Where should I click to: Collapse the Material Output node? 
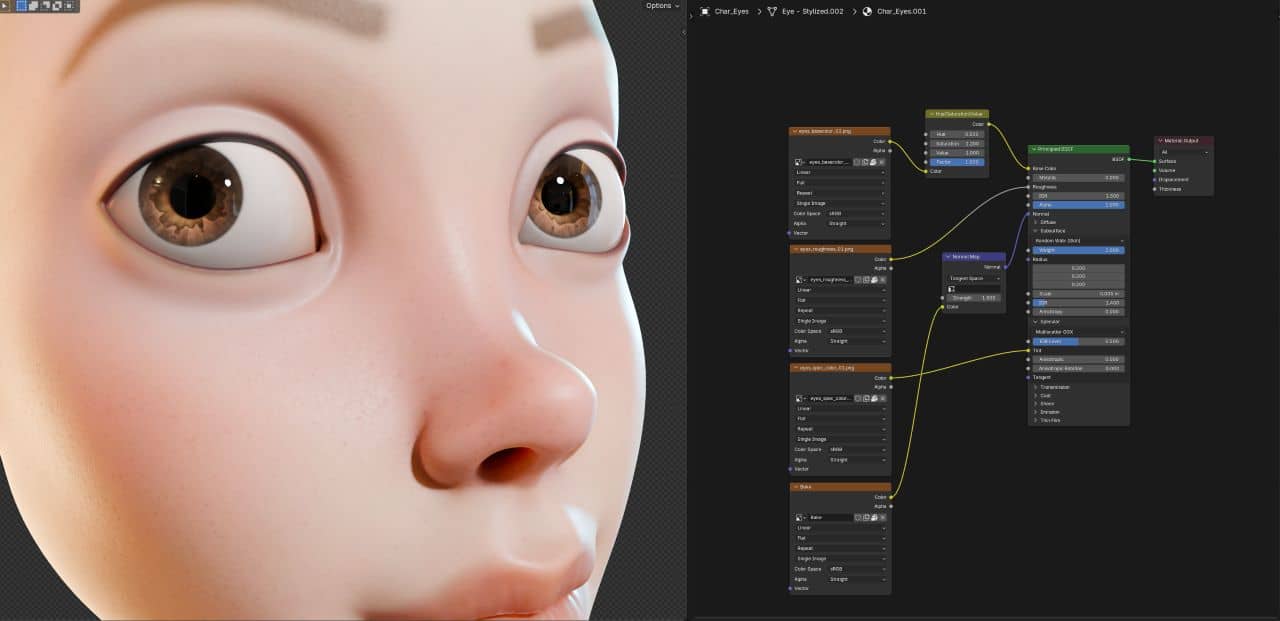[1160, 141]
